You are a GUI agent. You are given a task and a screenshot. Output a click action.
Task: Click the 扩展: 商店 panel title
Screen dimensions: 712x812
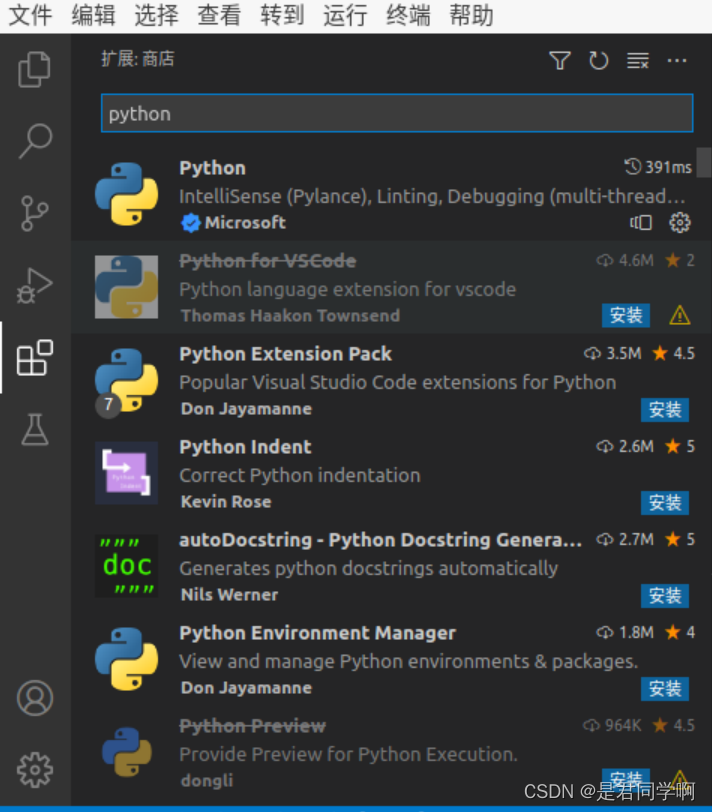coord(138,59)
